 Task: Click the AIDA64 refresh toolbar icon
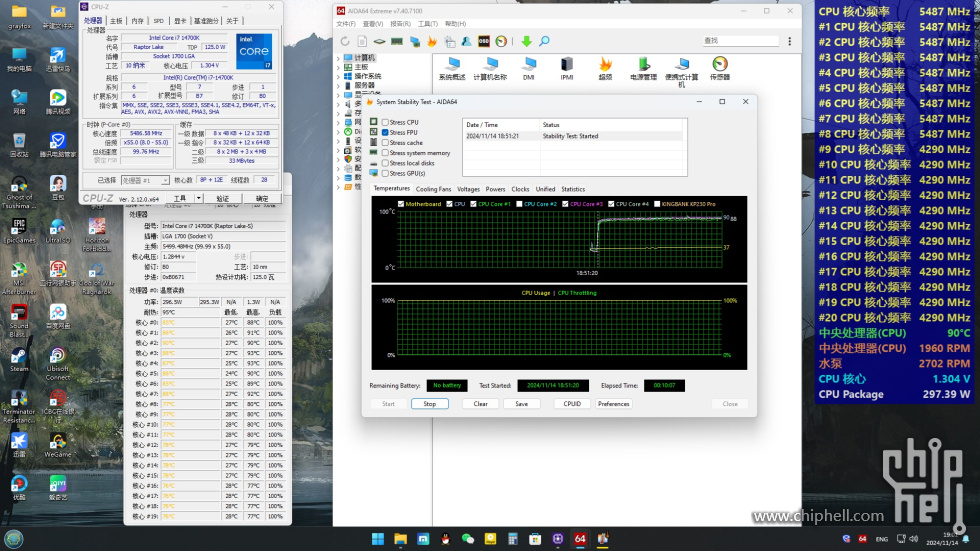coord(344,41)
